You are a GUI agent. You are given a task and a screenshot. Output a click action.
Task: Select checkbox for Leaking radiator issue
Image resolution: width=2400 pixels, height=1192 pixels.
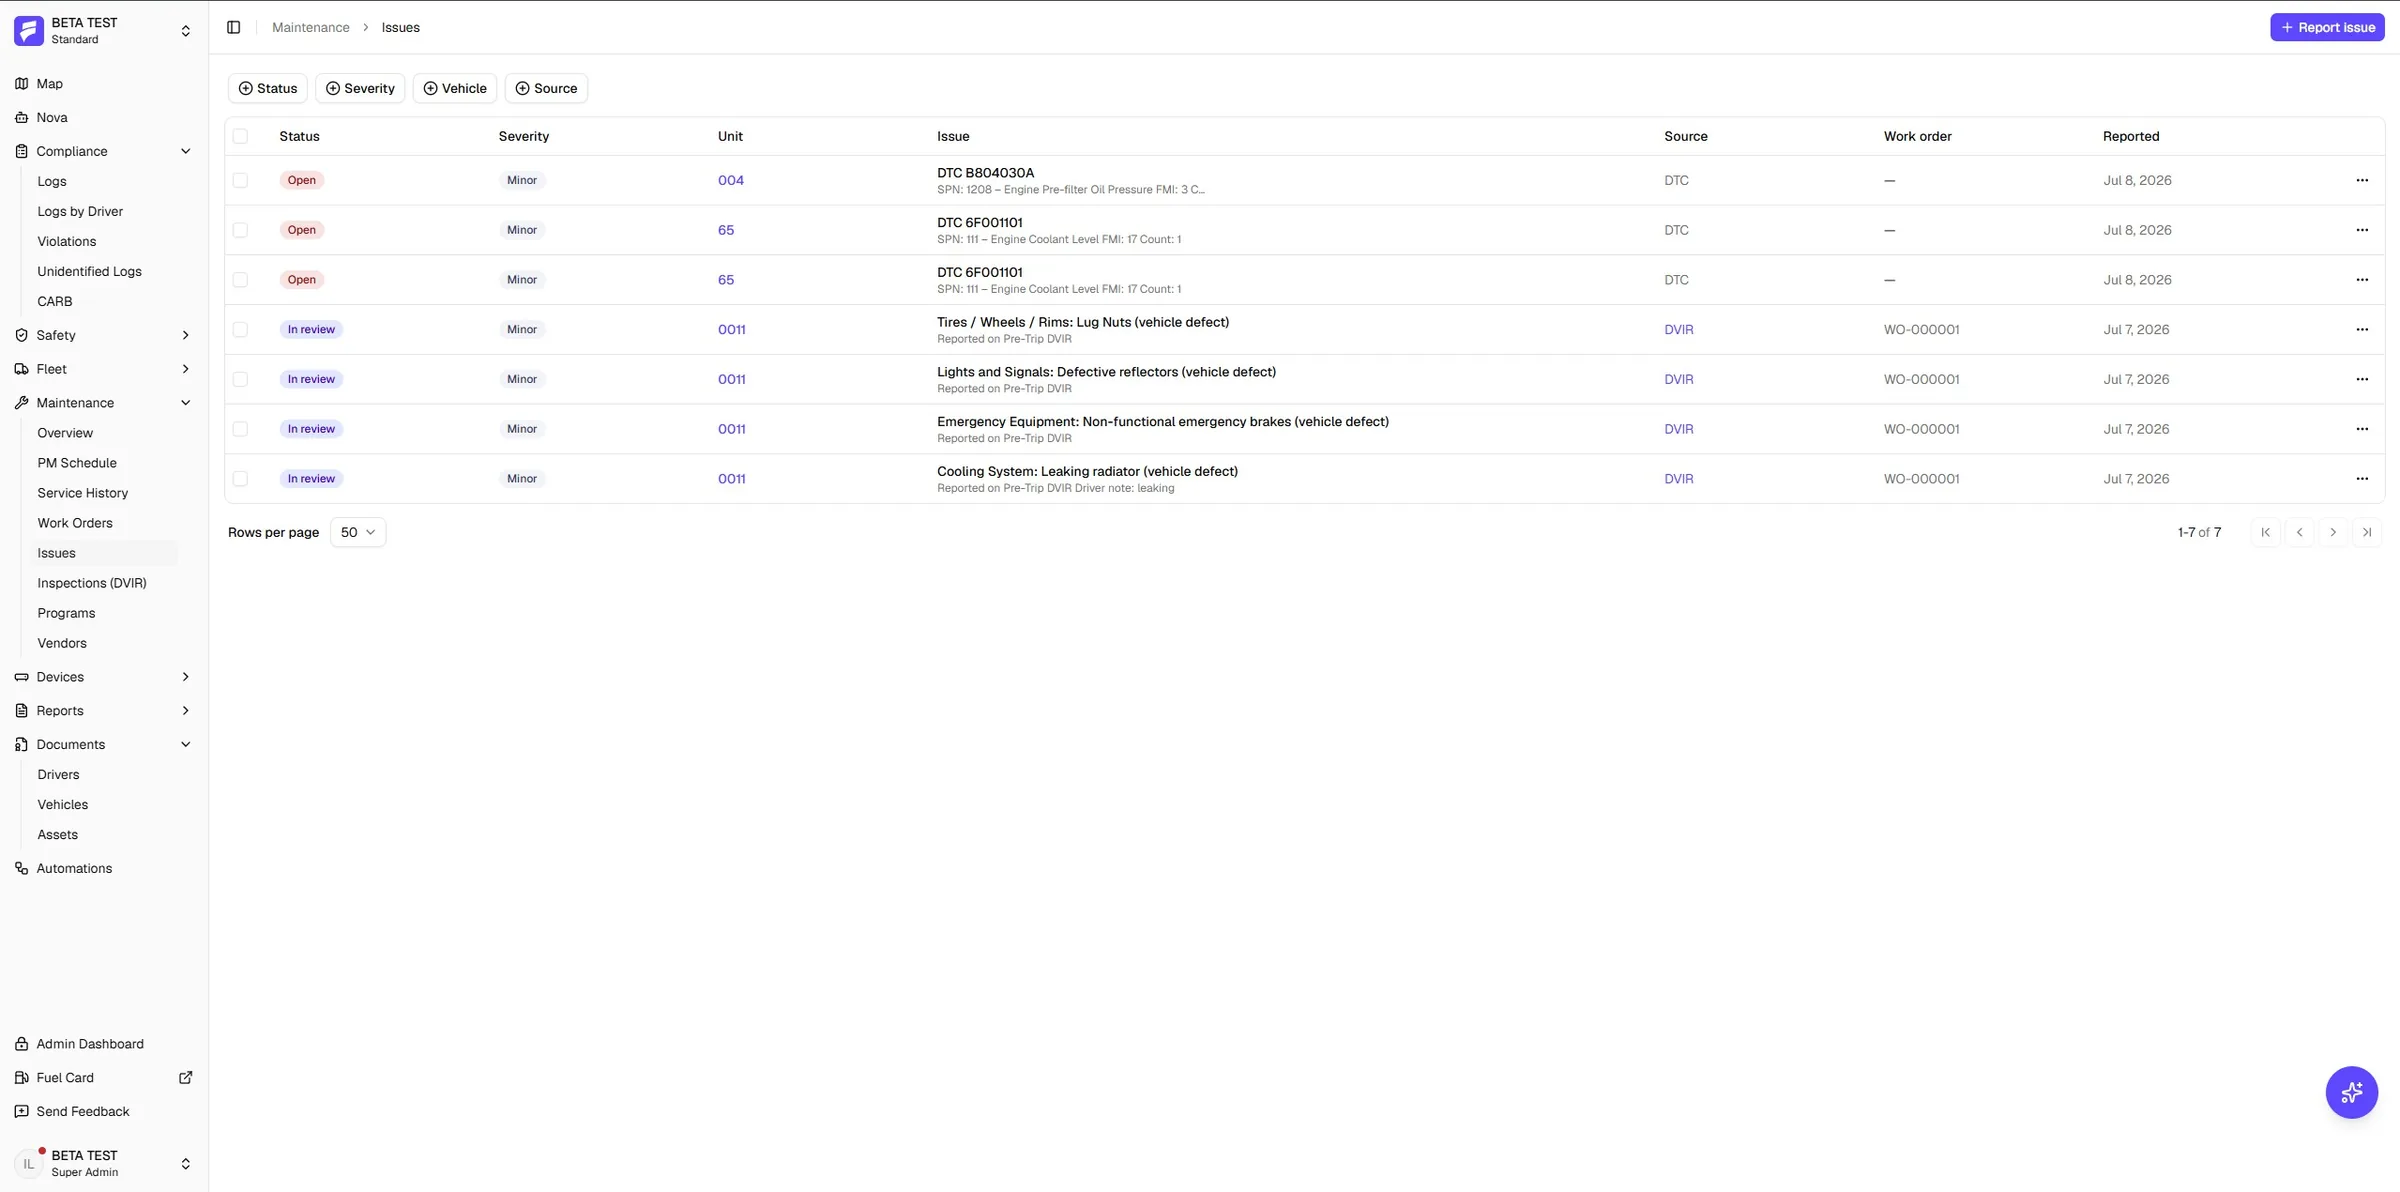coord(240,479)
